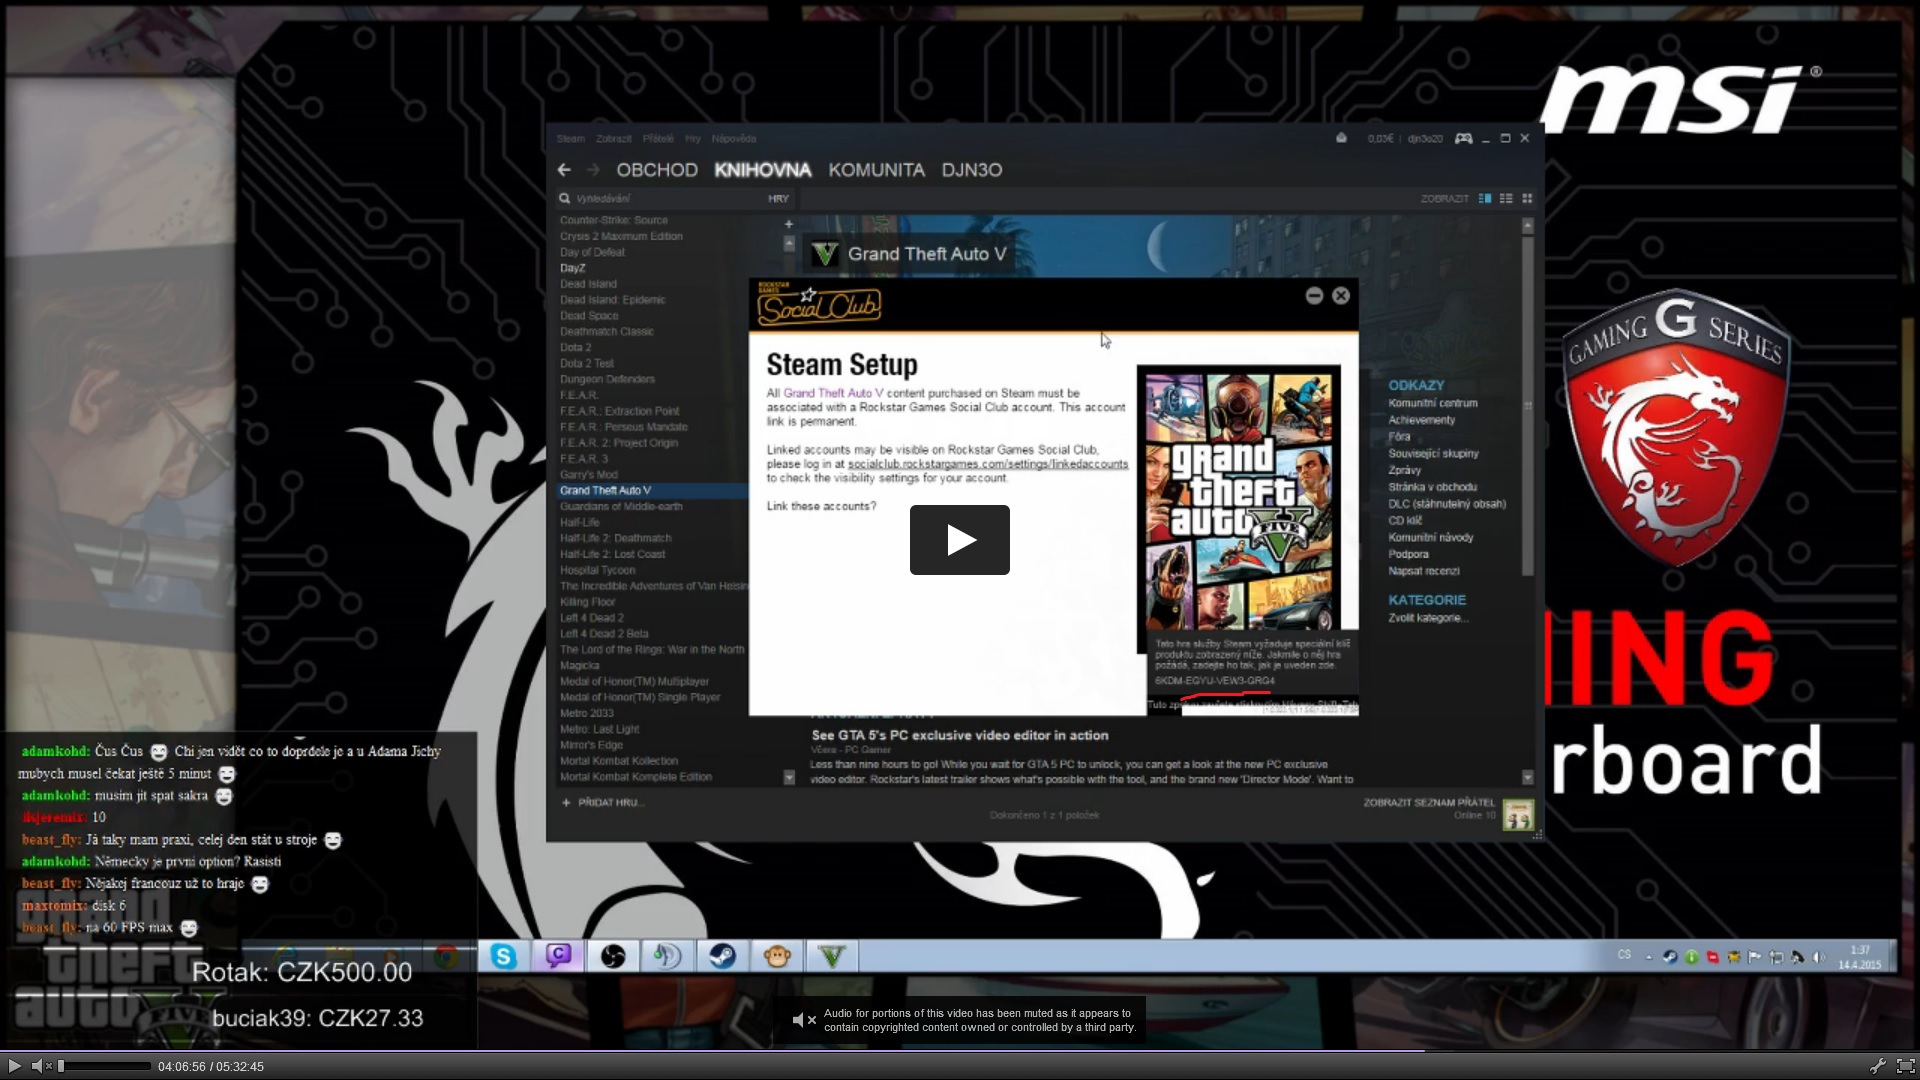
Task: Switch library to list view icon
Action: [1506, 199]
